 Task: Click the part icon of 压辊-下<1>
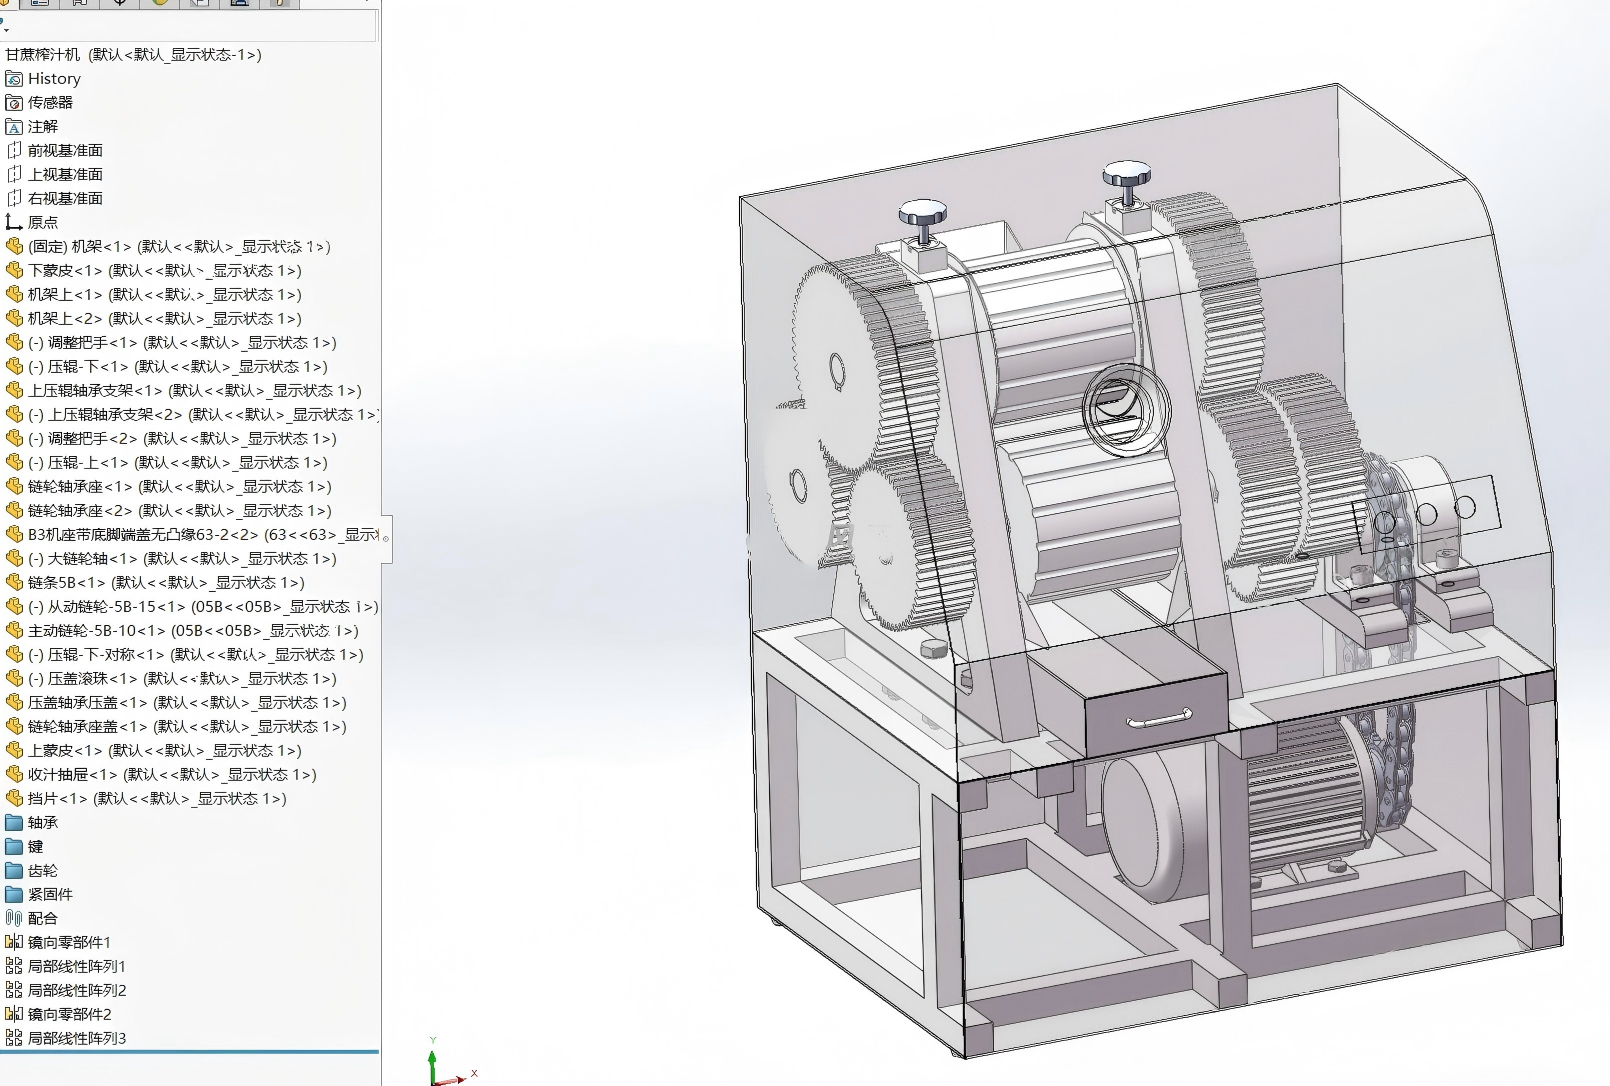(x=14, y=366)
